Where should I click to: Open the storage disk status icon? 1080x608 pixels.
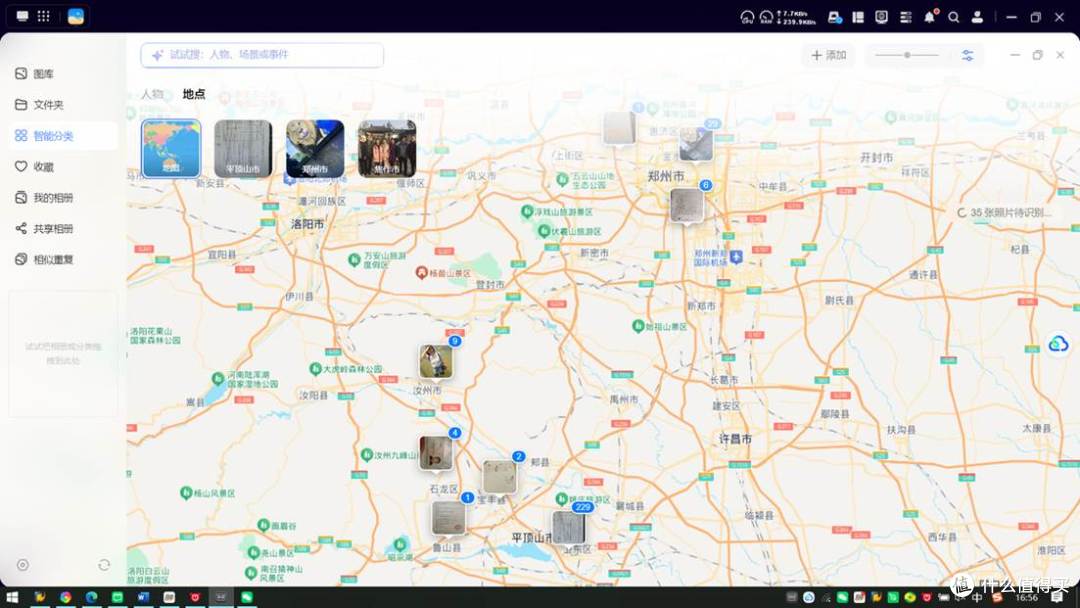coord(835,17)
